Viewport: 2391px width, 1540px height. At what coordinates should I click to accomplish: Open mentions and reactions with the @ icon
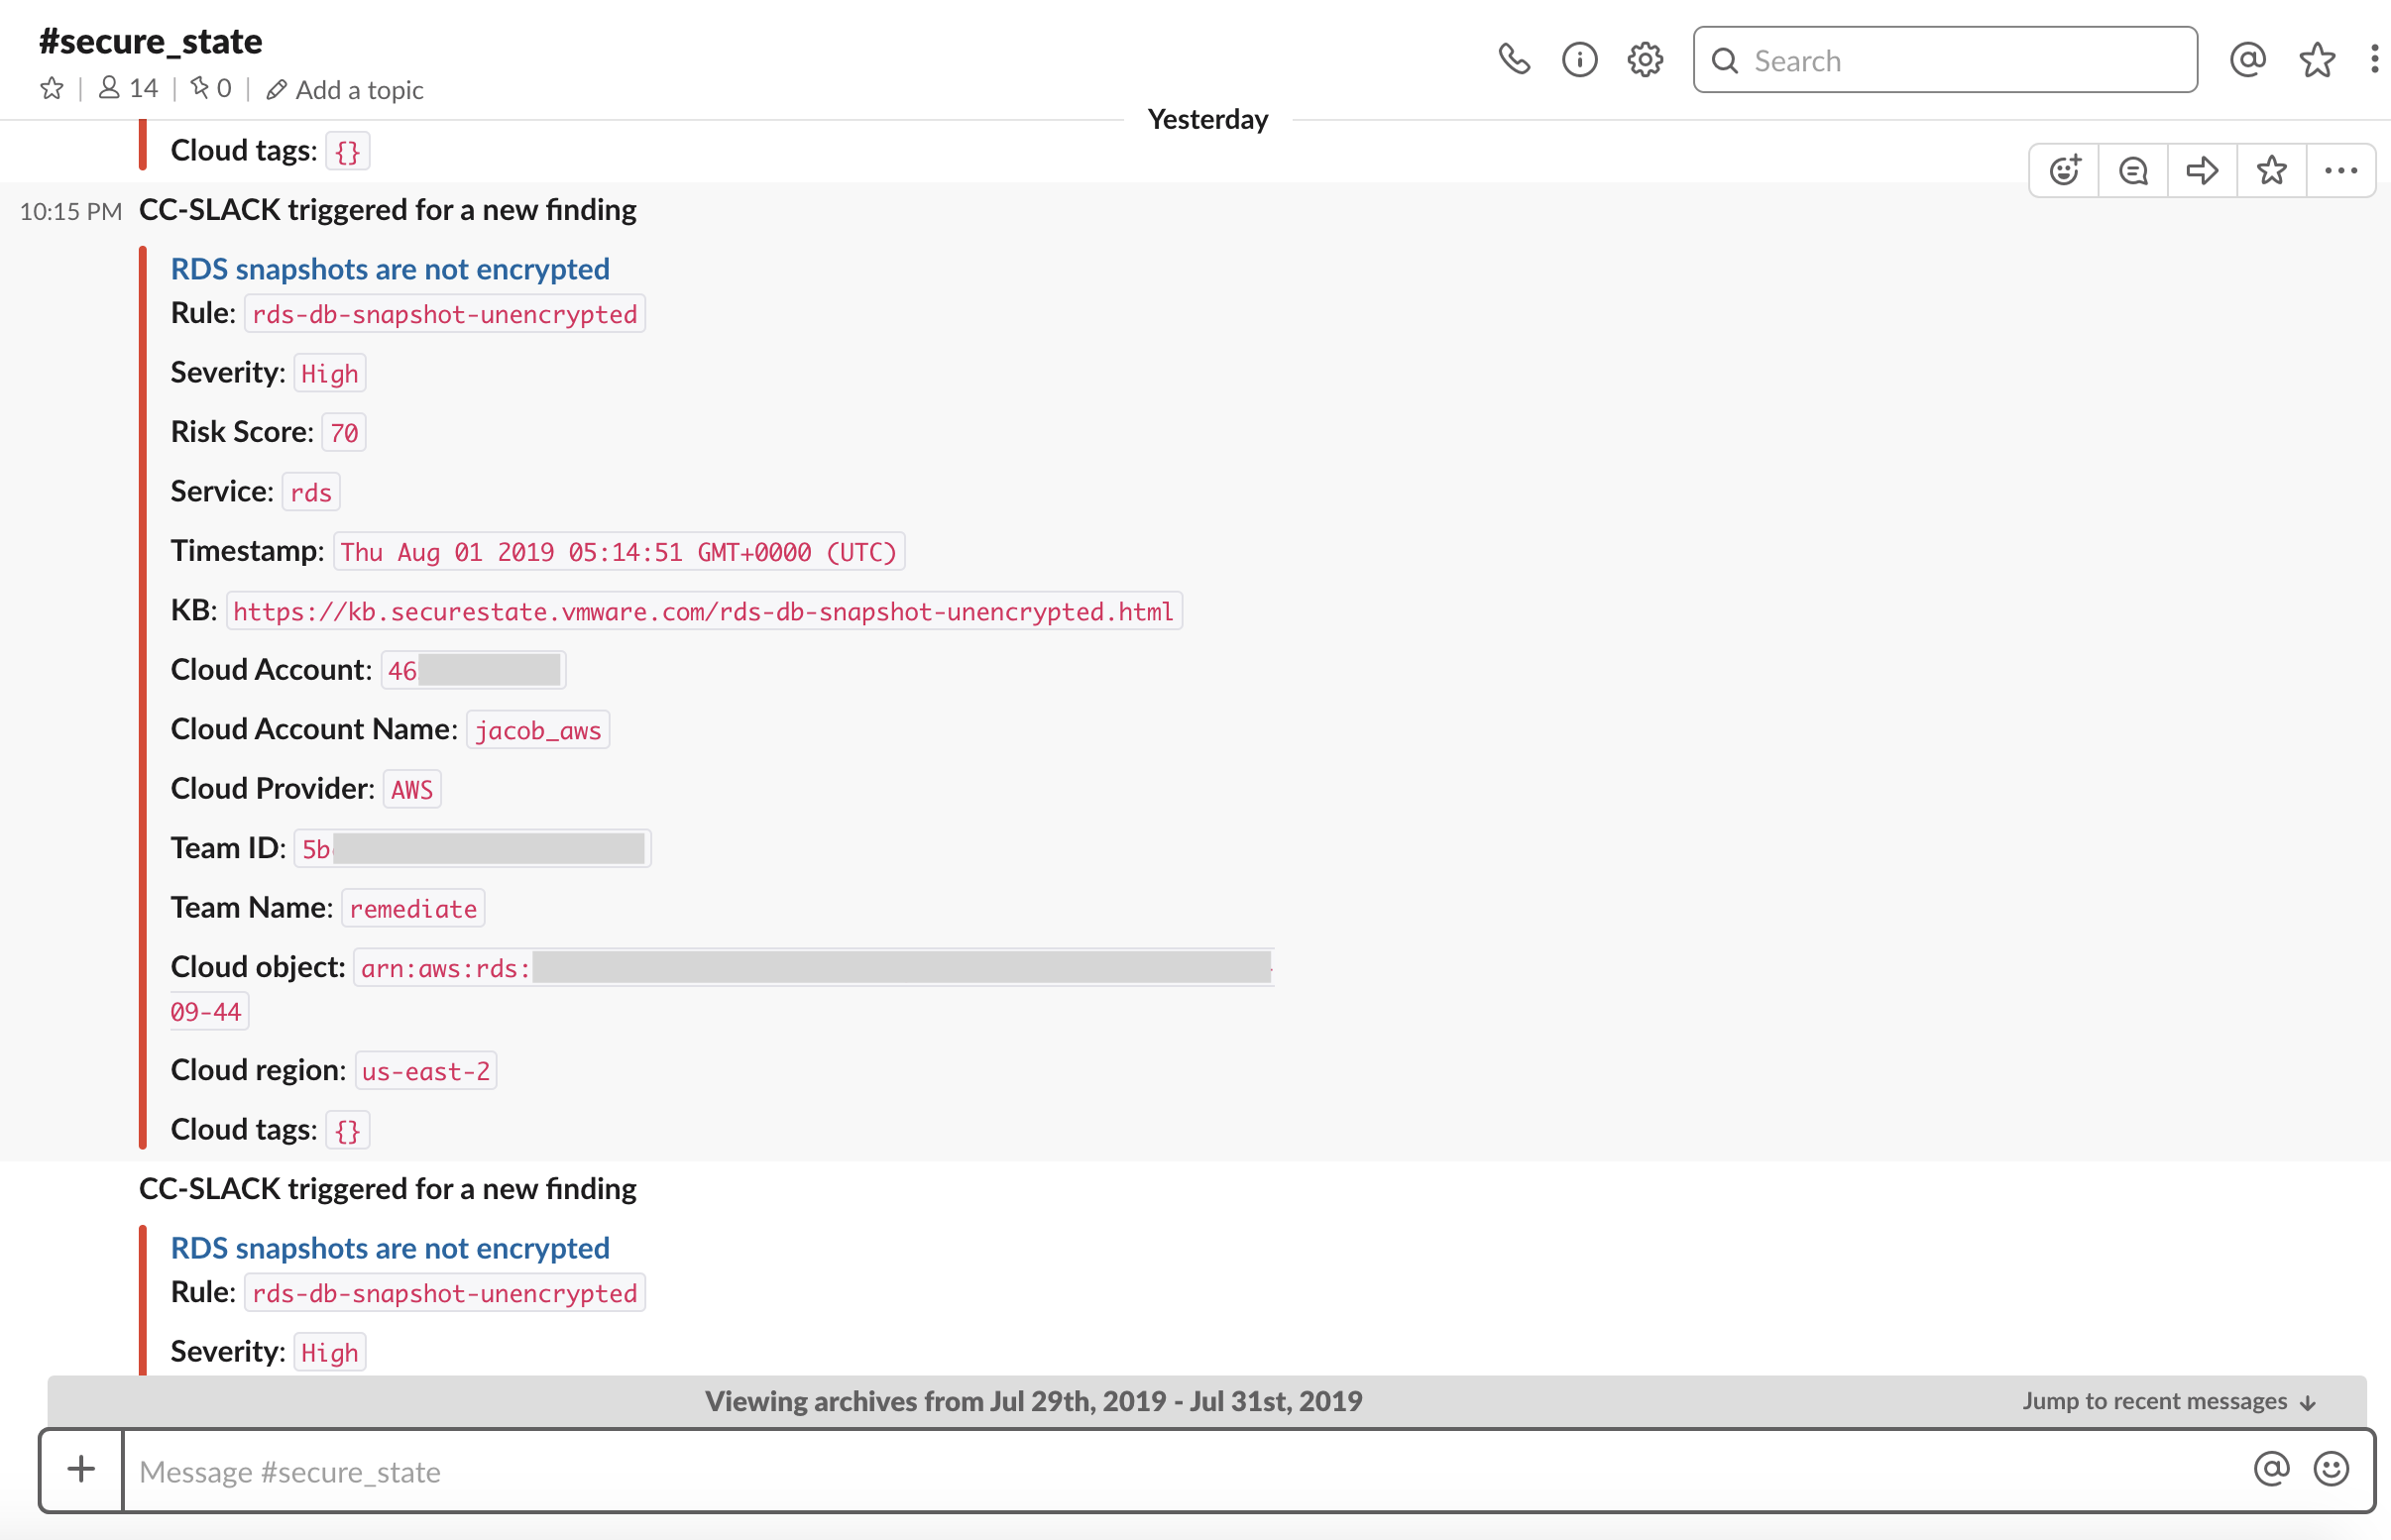[2248, 59]
